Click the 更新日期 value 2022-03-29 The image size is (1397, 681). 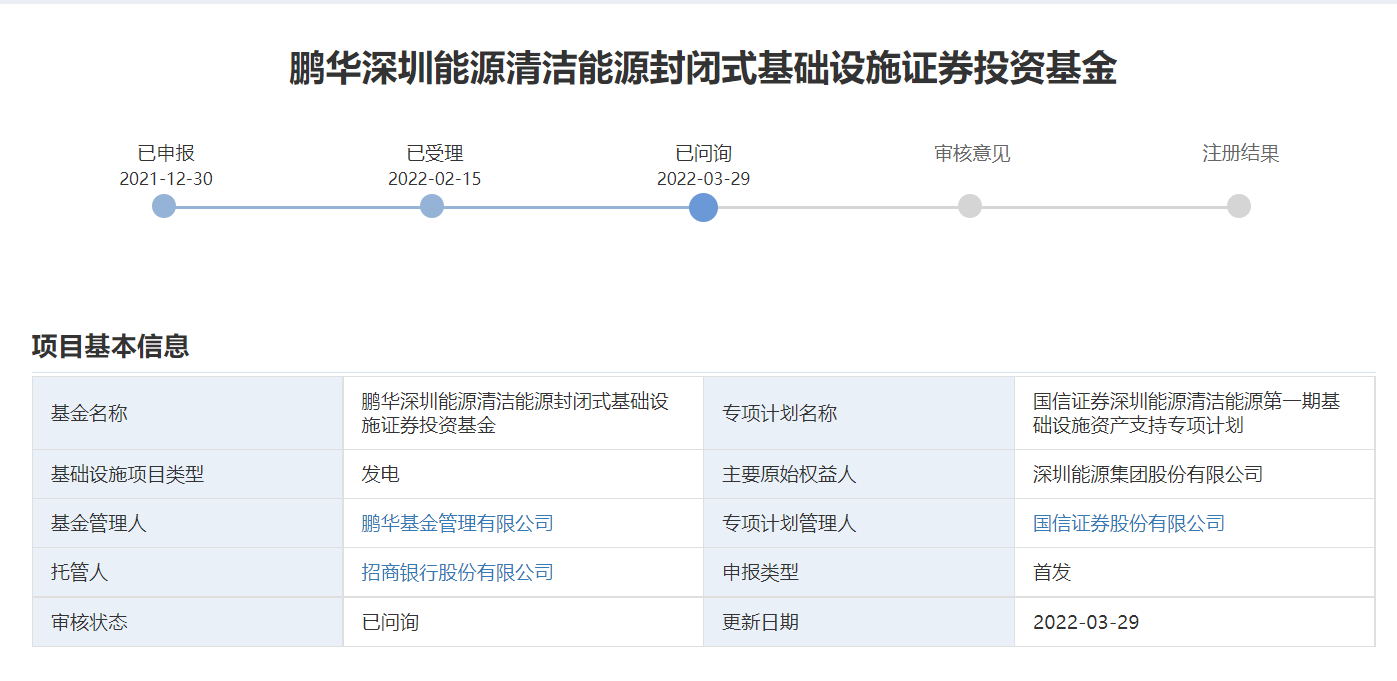[1085, 622]
